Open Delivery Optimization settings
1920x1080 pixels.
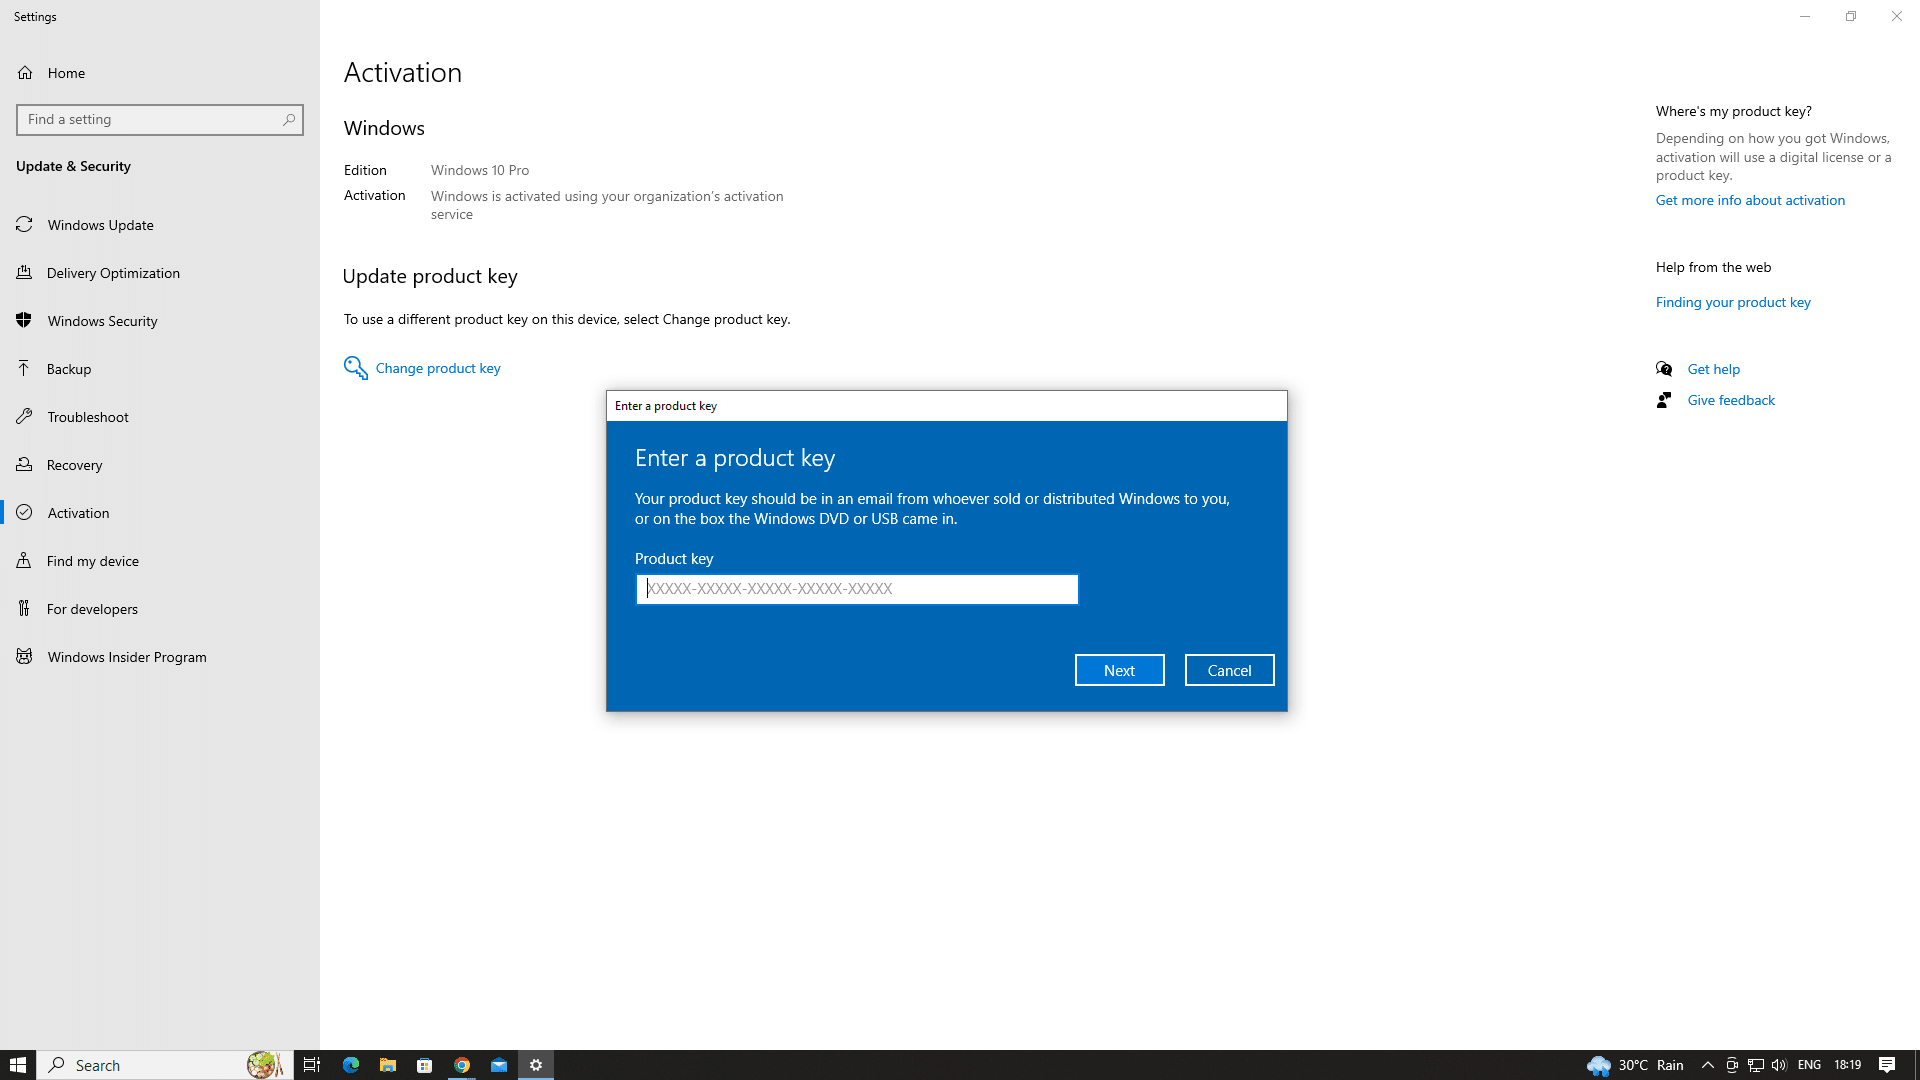tap(24, 273)
